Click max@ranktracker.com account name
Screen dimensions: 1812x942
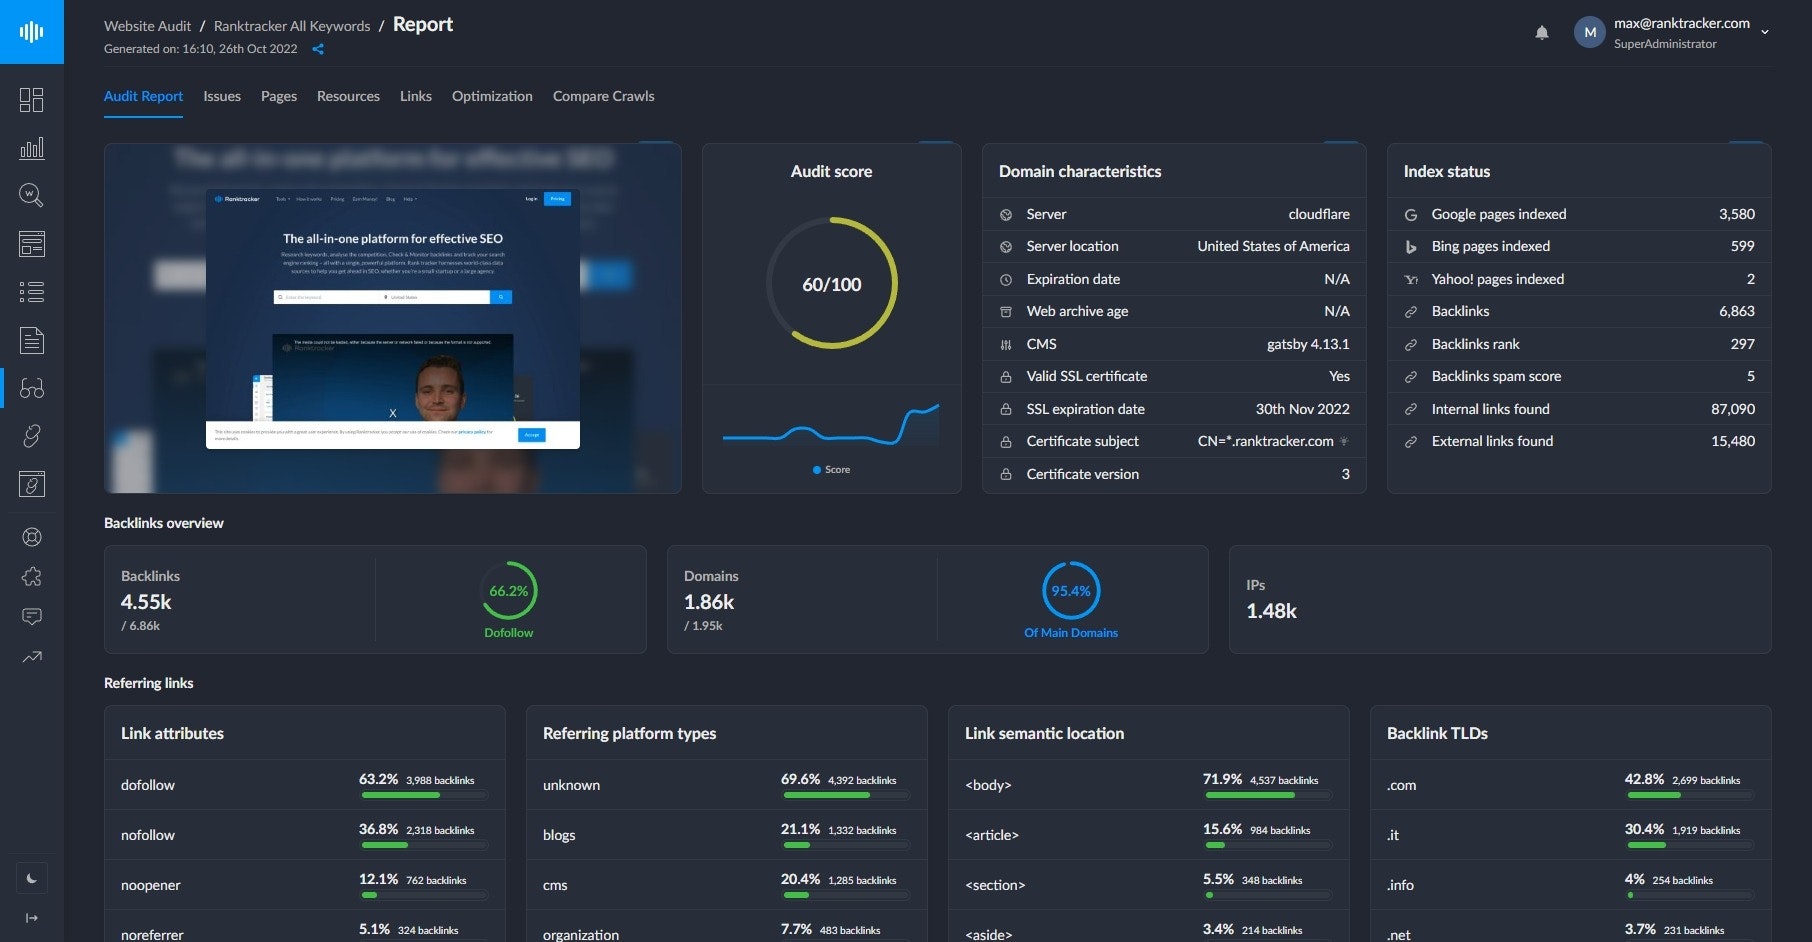tap(1682, 23)
